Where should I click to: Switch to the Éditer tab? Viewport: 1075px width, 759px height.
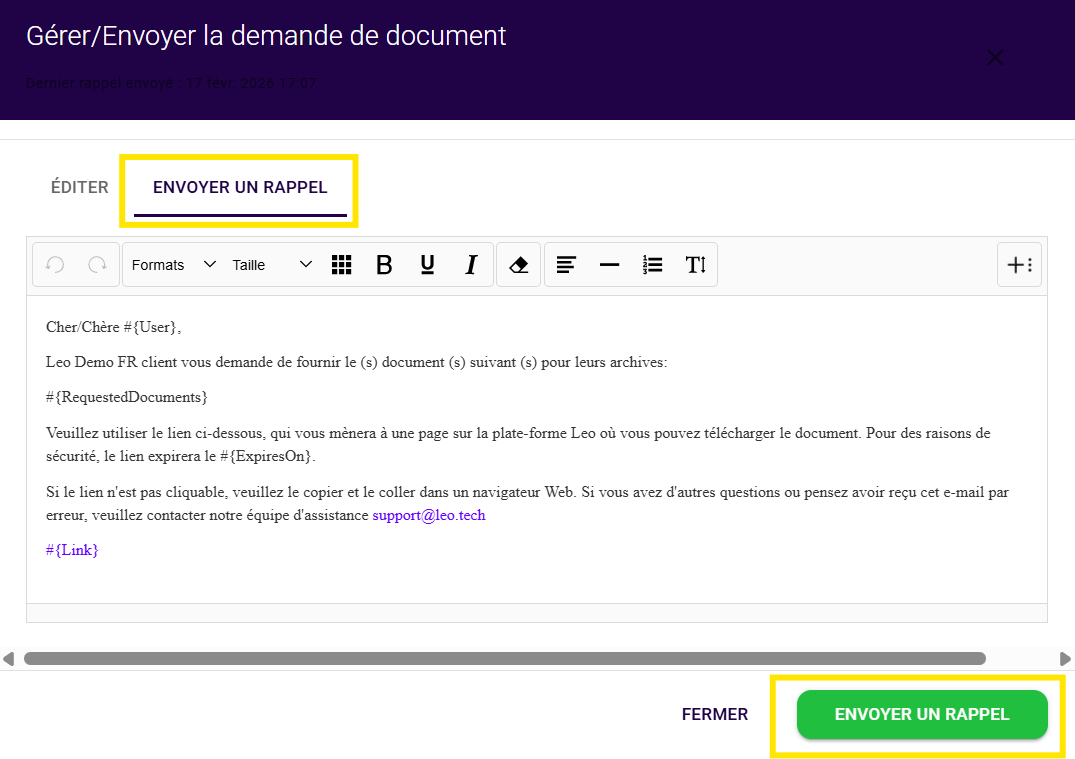(79, 188)
